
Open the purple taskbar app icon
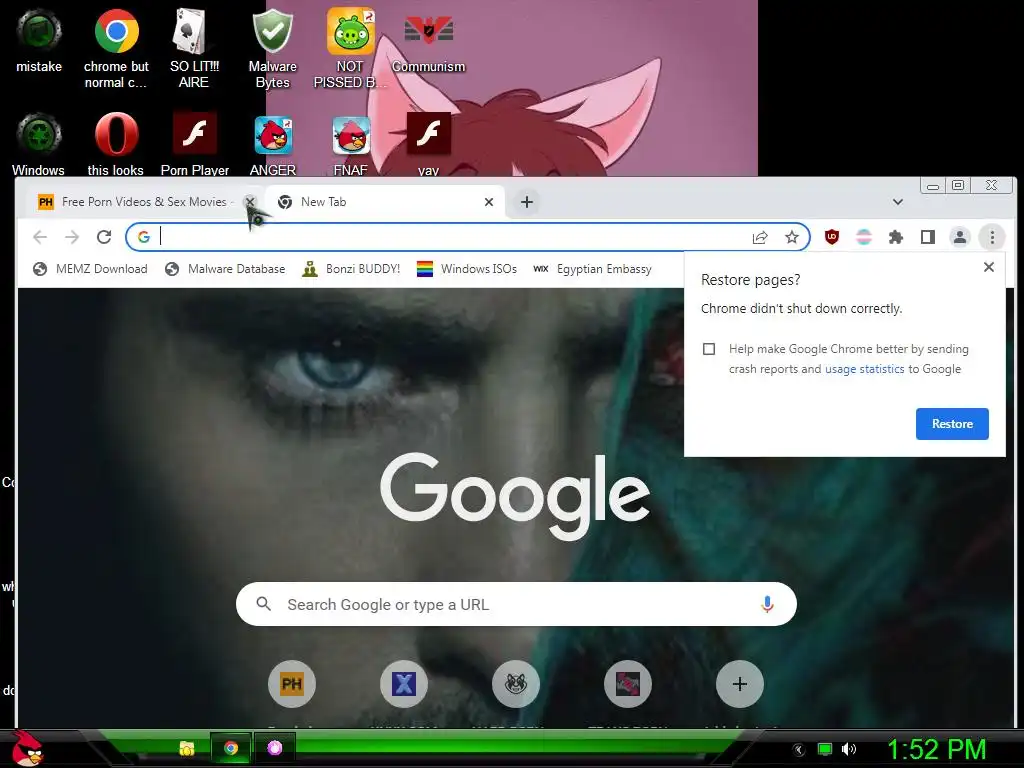[x=274, y=748]
